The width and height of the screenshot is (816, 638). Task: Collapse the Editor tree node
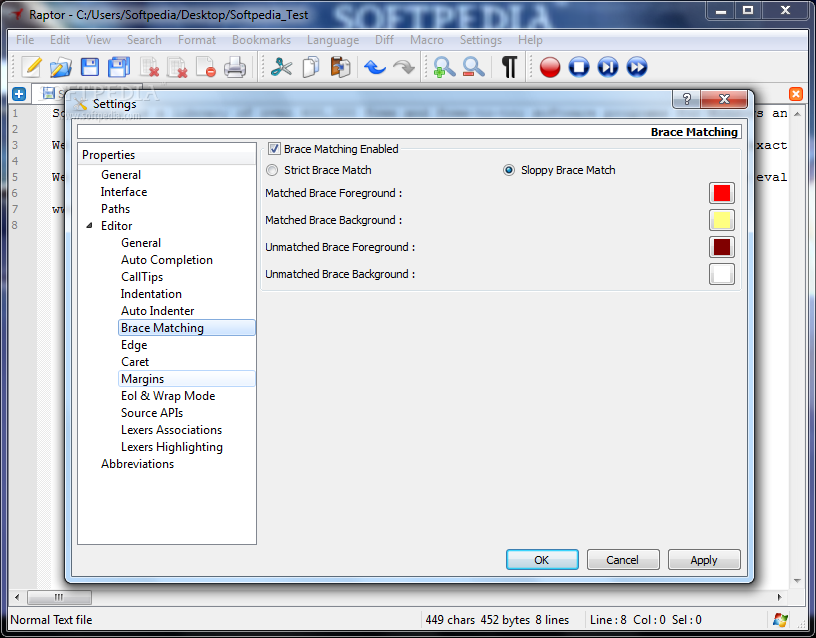point(90,226)
